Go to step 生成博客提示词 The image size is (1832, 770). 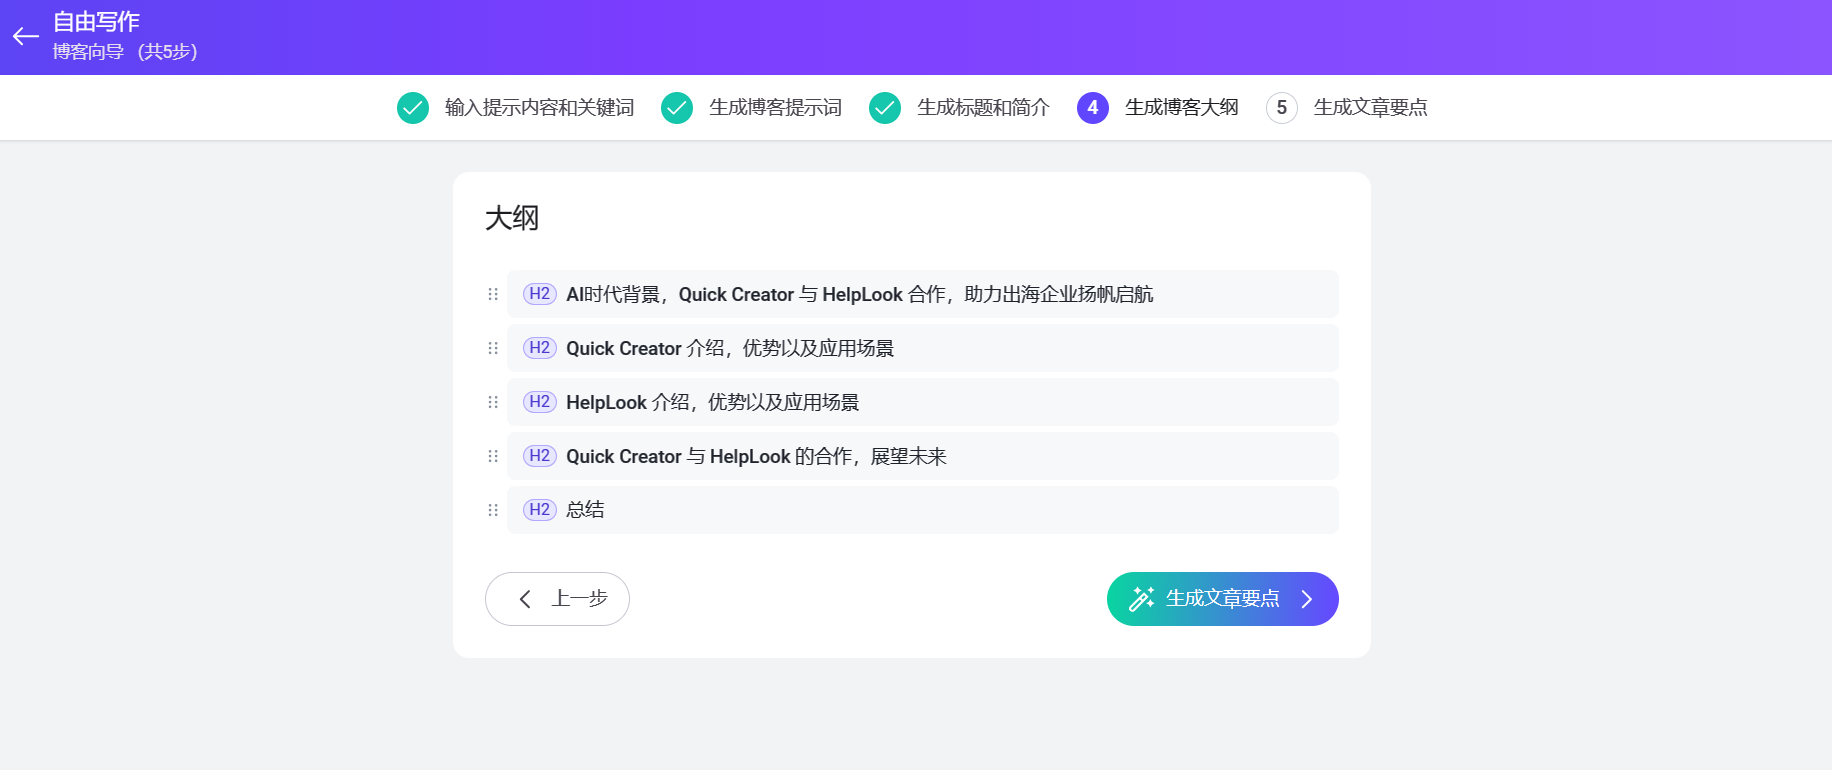[776, 108]
